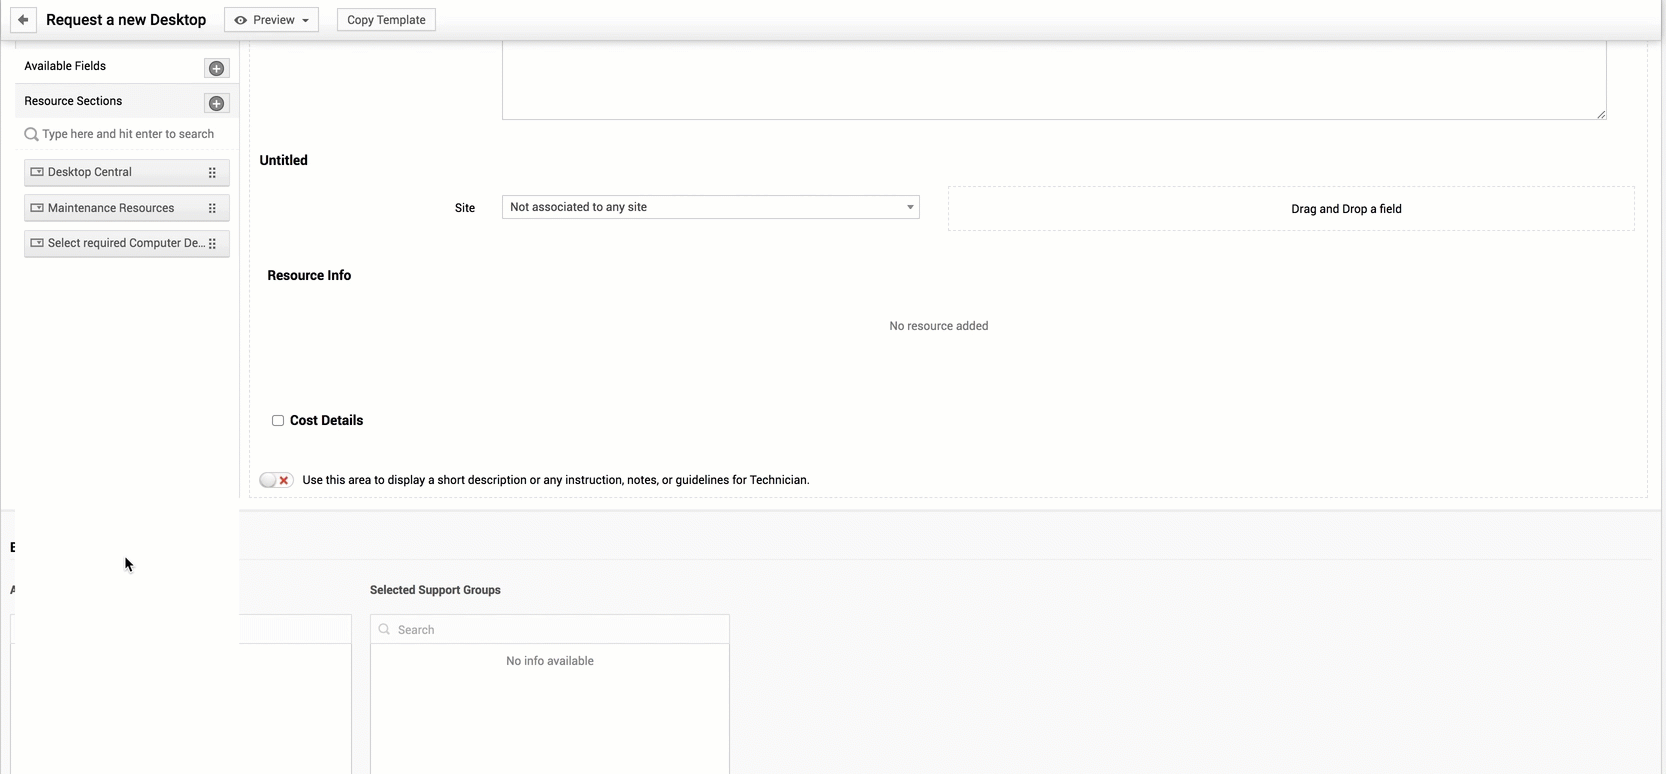
Task: Focus the resource sections search field
Action: 128,134
